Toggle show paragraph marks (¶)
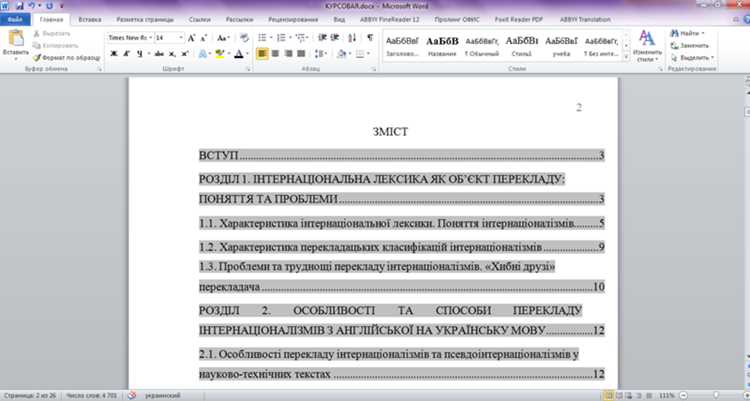This screenshot has width=750, height=401. 370,38
